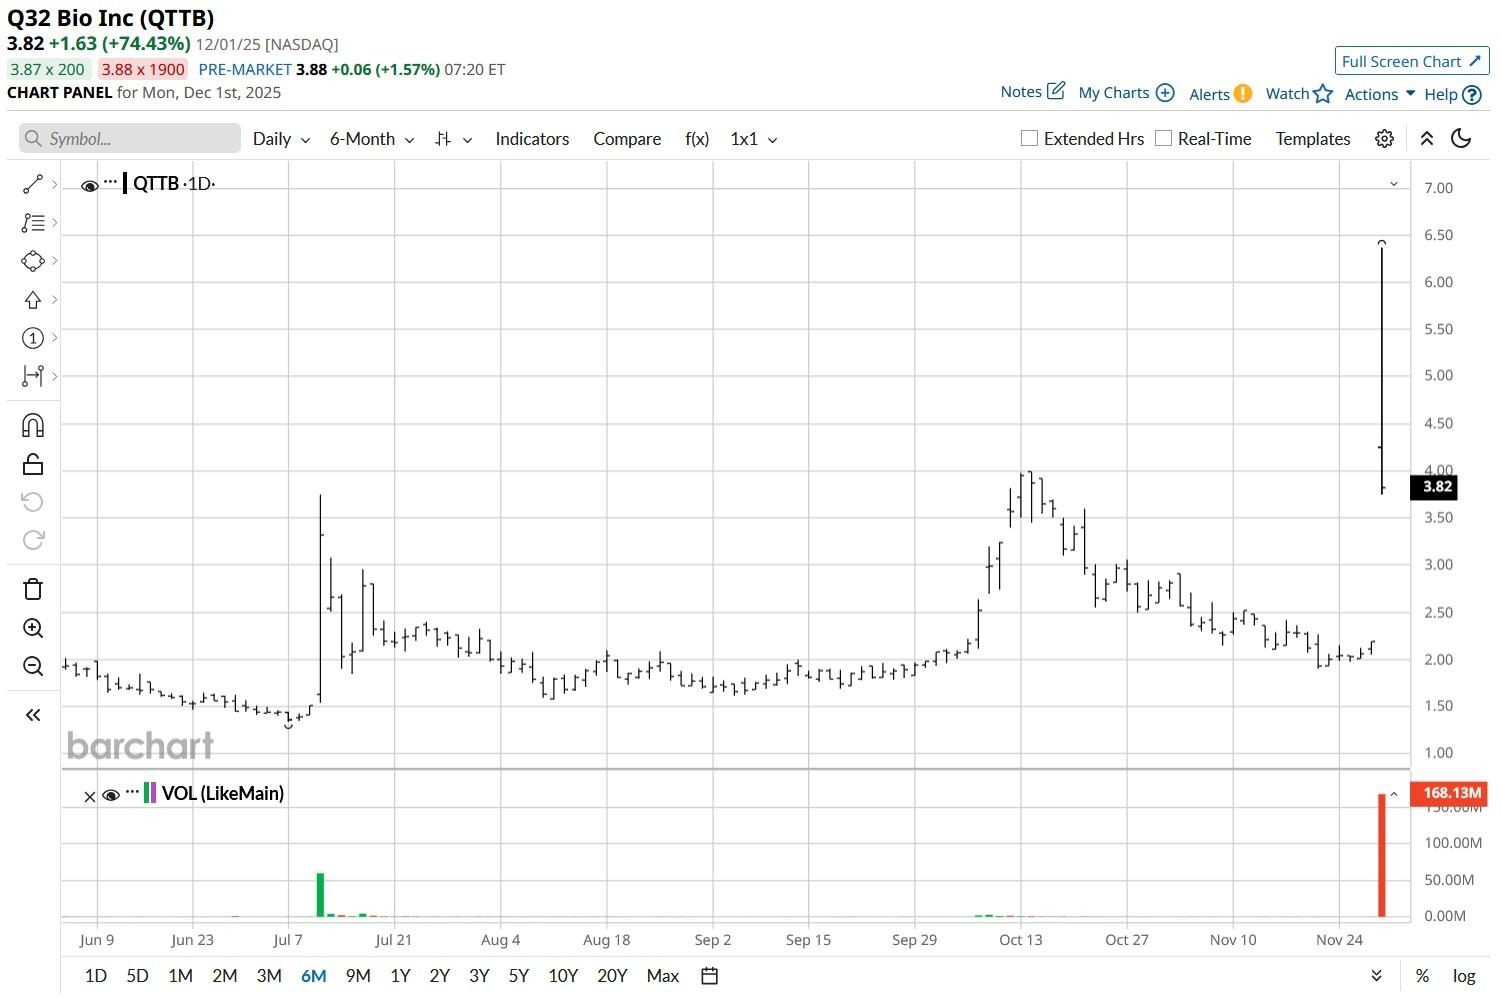1501x997 pixels.
Task: Open the Daily interval dropdown
Action: [281, 139]
